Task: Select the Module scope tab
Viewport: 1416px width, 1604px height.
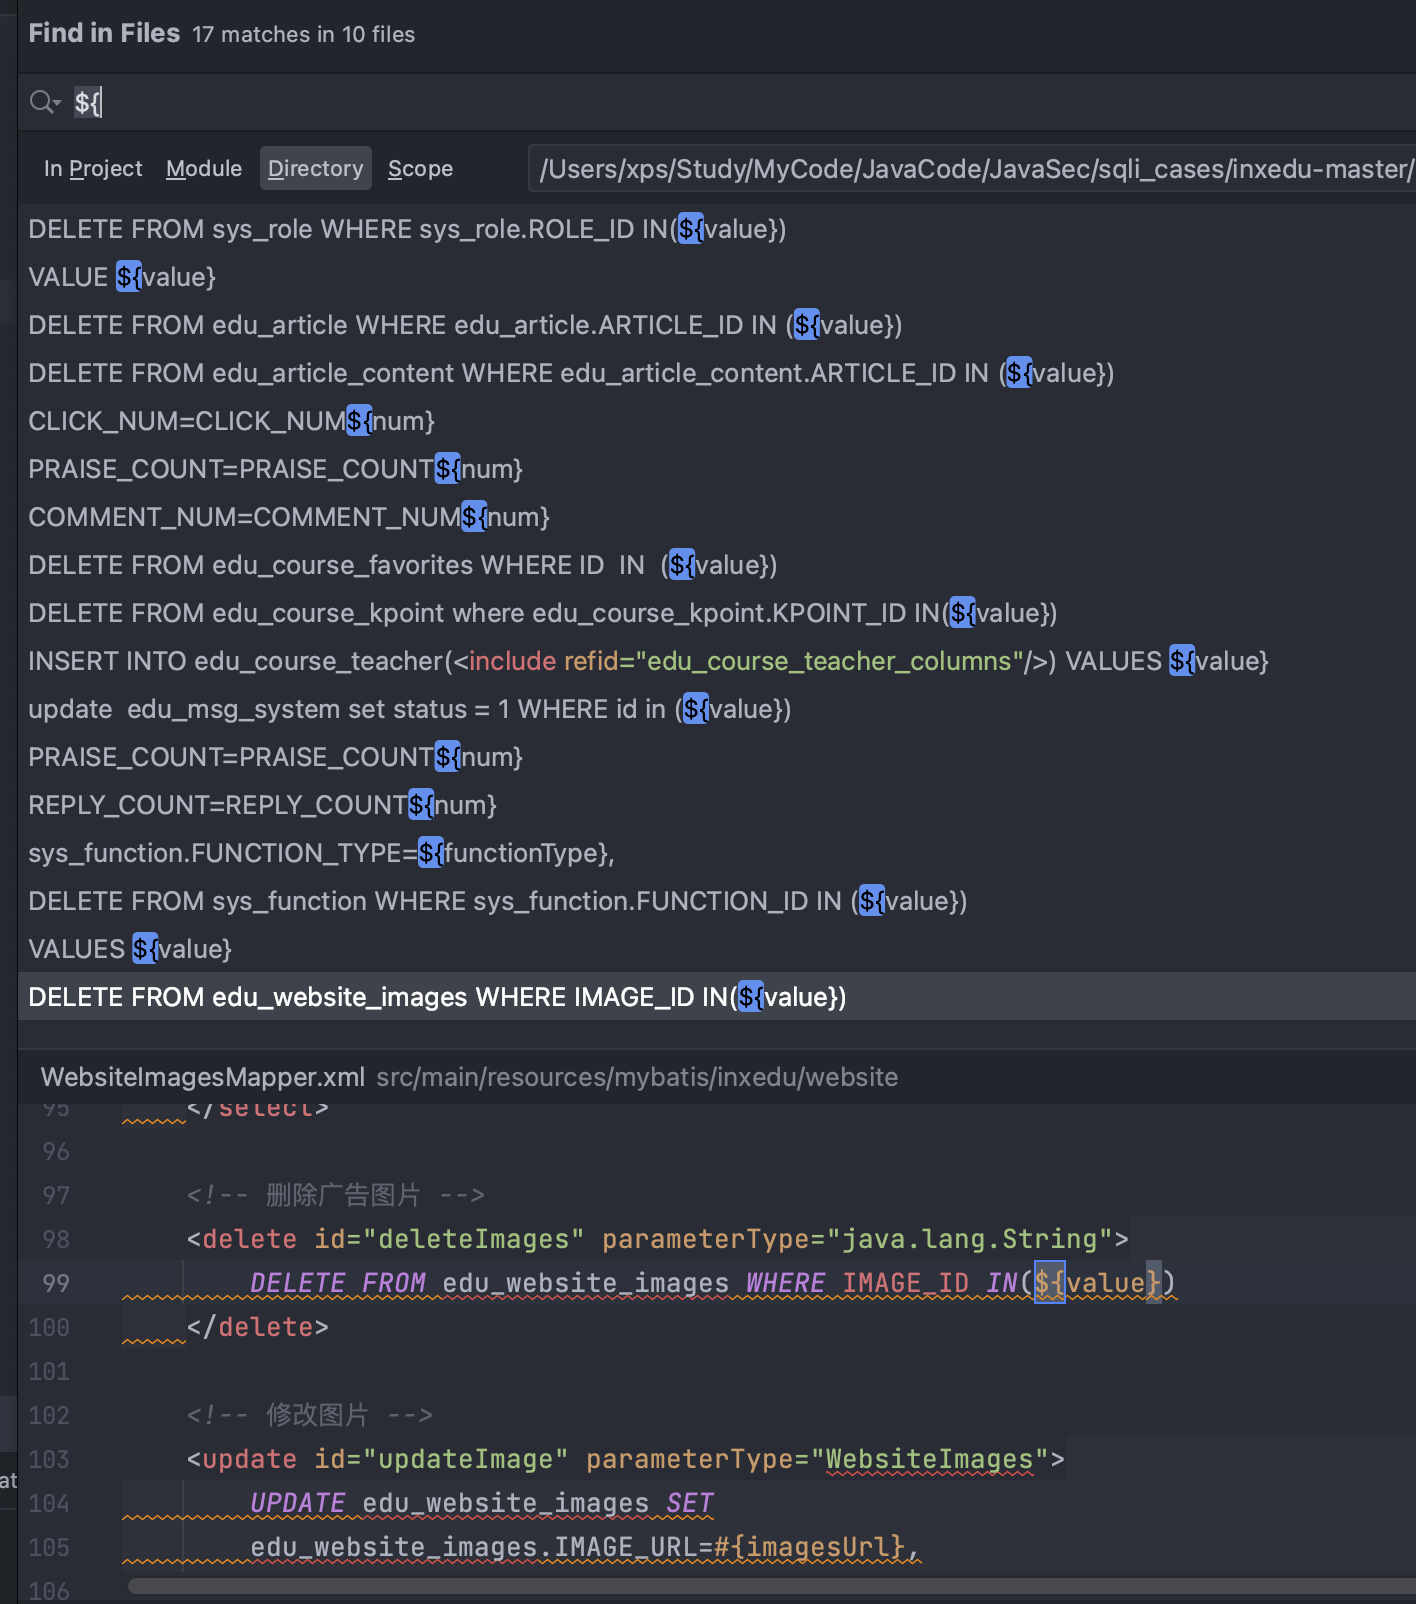Action: 204,169
